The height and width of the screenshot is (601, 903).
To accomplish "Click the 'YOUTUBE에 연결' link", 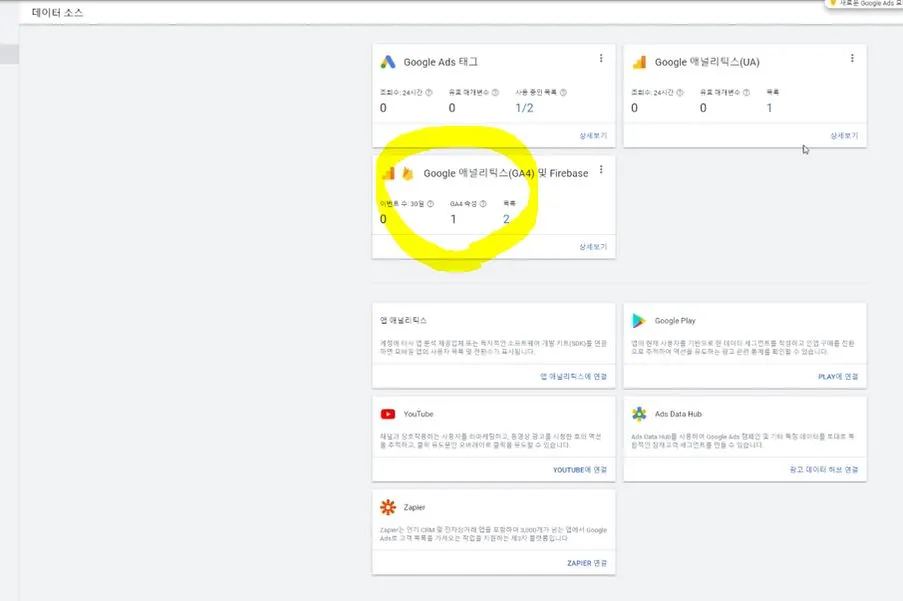I will point(579,470).
